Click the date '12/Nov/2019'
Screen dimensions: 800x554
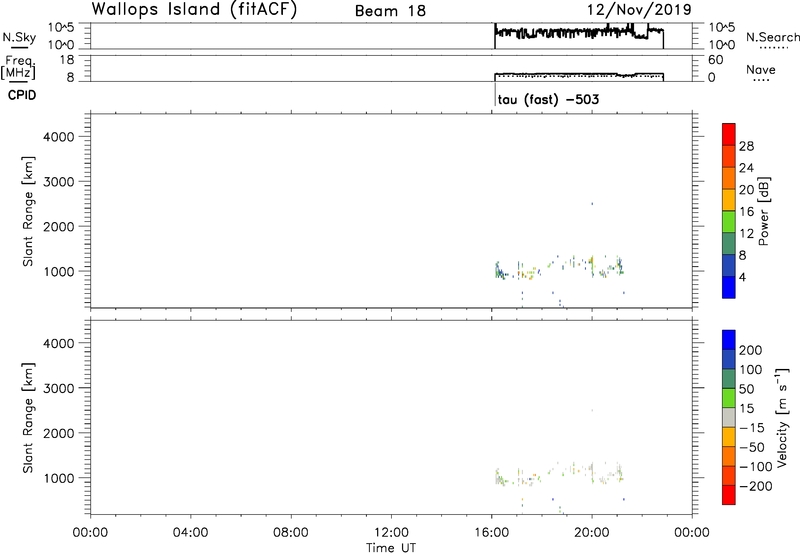tap(639, 10)
